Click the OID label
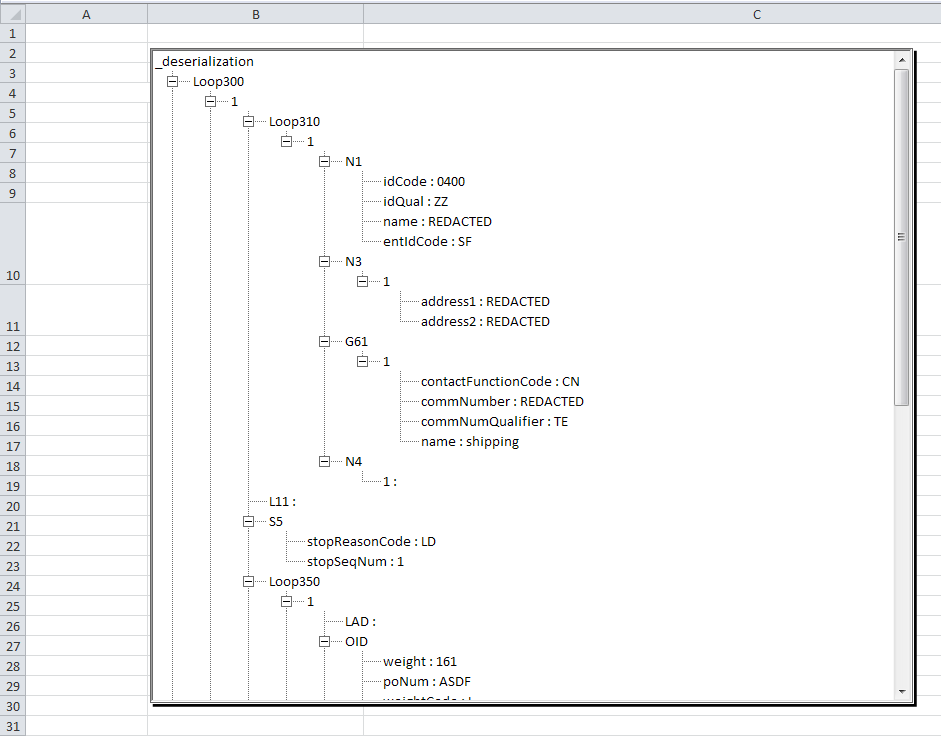Screen dimensions: 941x736 [x=356, y=641]
